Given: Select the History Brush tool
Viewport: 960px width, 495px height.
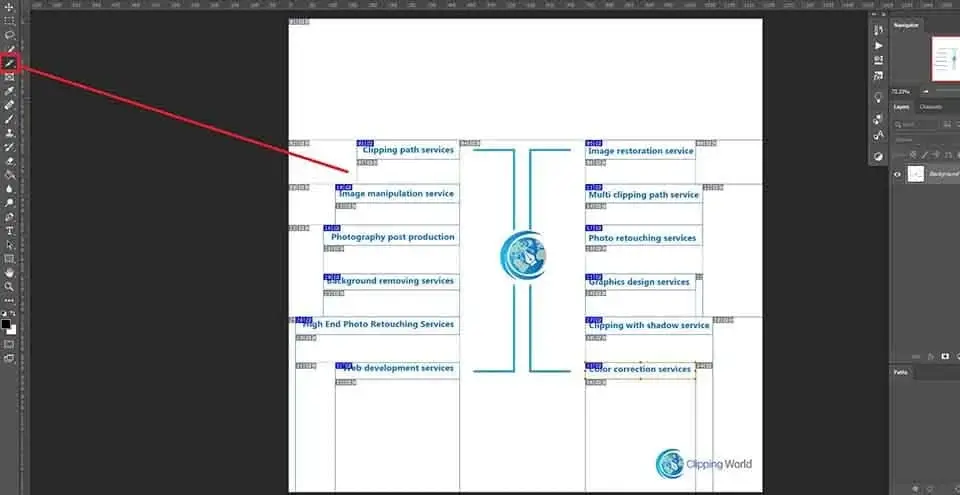Looking at the screenshot, I should coord(9,147).
